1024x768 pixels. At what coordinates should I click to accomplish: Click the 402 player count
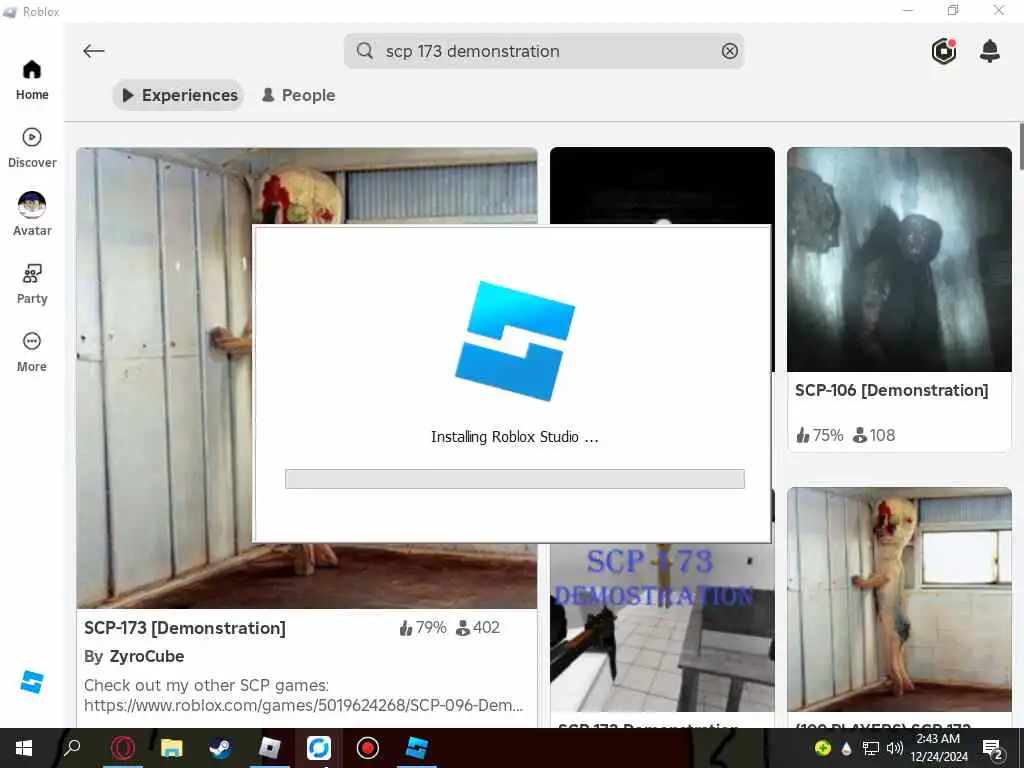478,628
